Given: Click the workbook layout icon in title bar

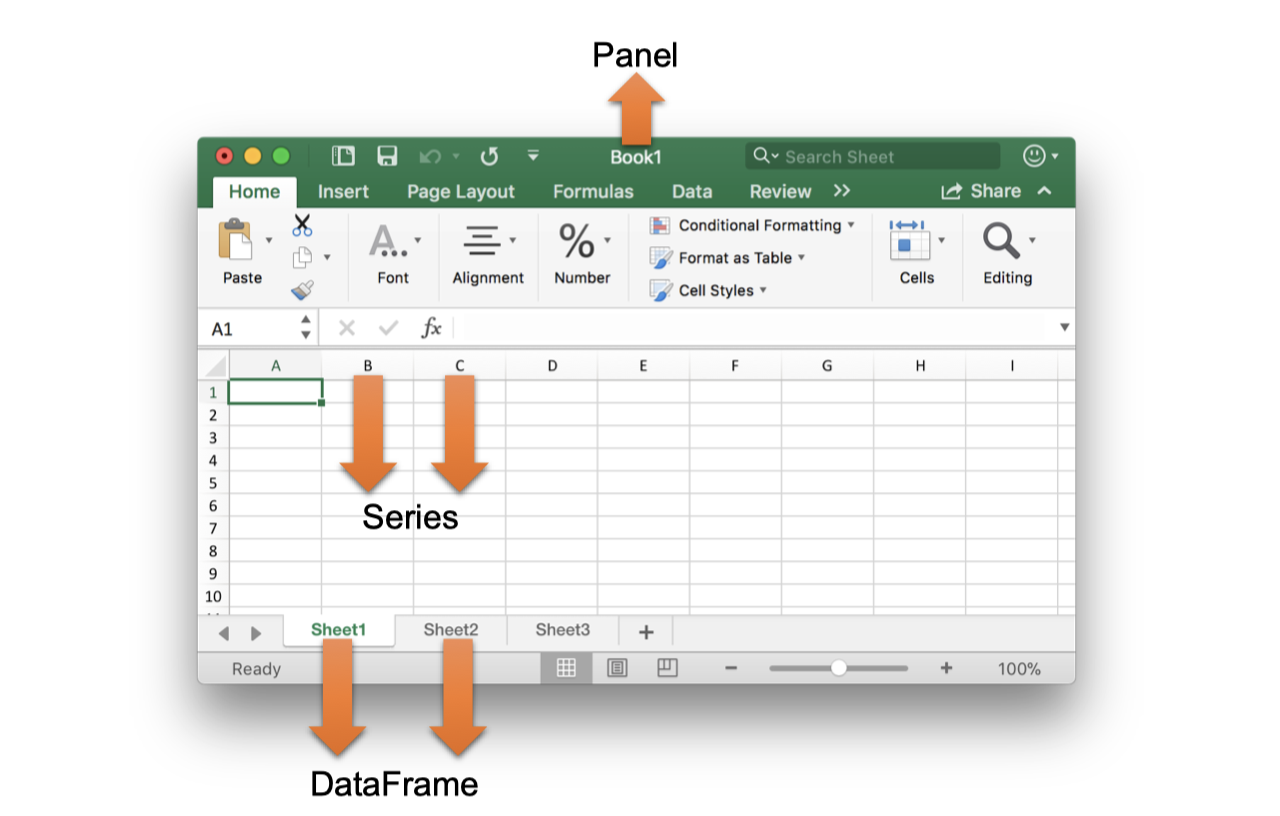Looking at the screenshot, I should [x=343, y=156].
